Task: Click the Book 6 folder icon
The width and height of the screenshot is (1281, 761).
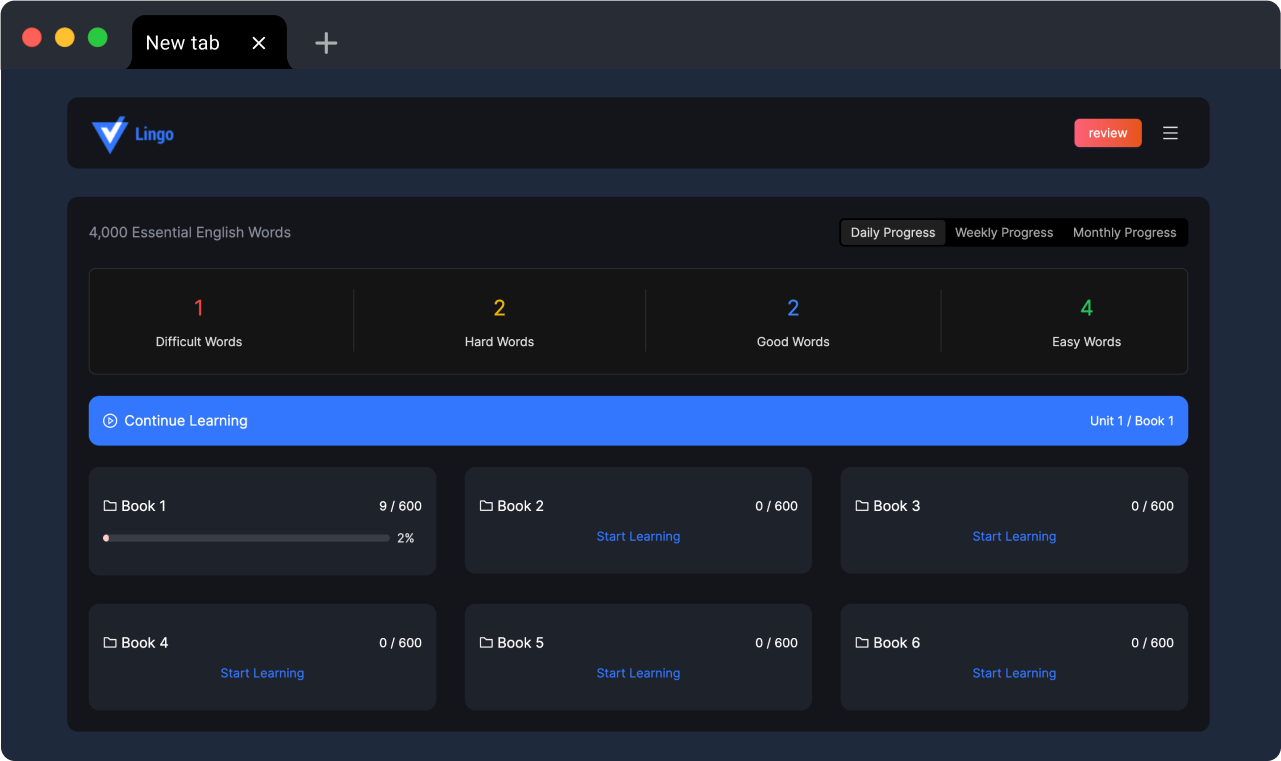Action: tap(862, 643)
